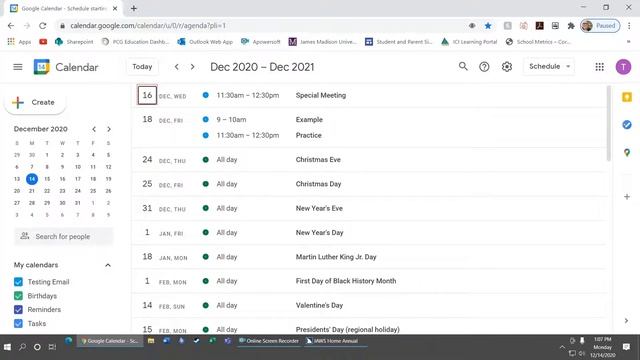Viewport: 640px width, 360px height.
Task: Open the New Year's Day event
Action: pyautogui.click(x=320, y=233)
